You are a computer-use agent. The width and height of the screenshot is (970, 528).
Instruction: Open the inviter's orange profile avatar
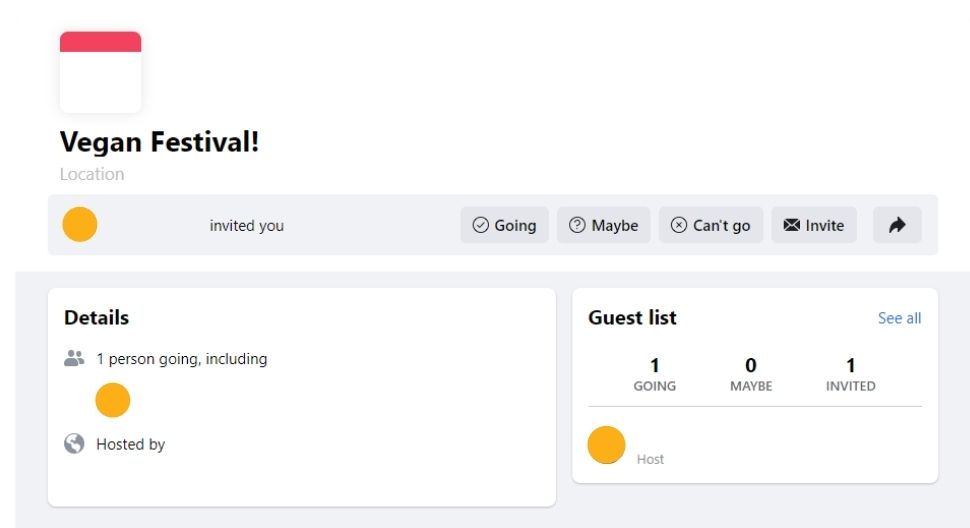click(80, 224)
